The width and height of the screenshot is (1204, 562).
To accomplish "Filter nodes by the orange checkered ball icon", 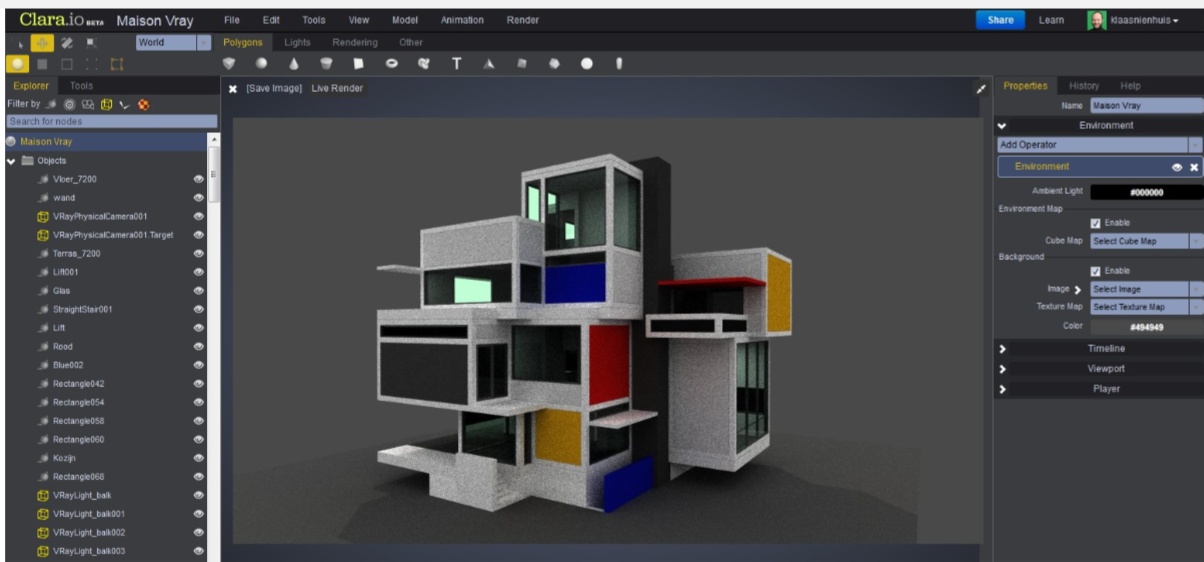I will pos(143,104).
